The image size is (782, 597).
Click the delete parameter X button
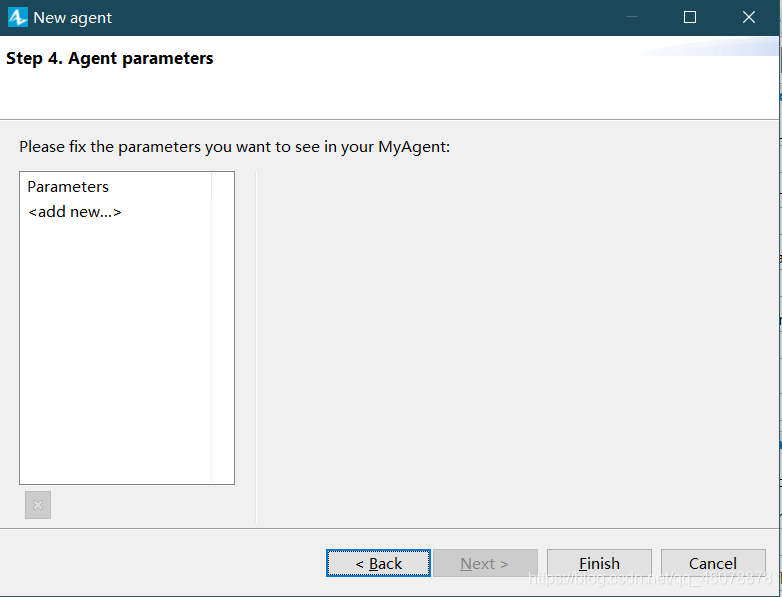38,505
